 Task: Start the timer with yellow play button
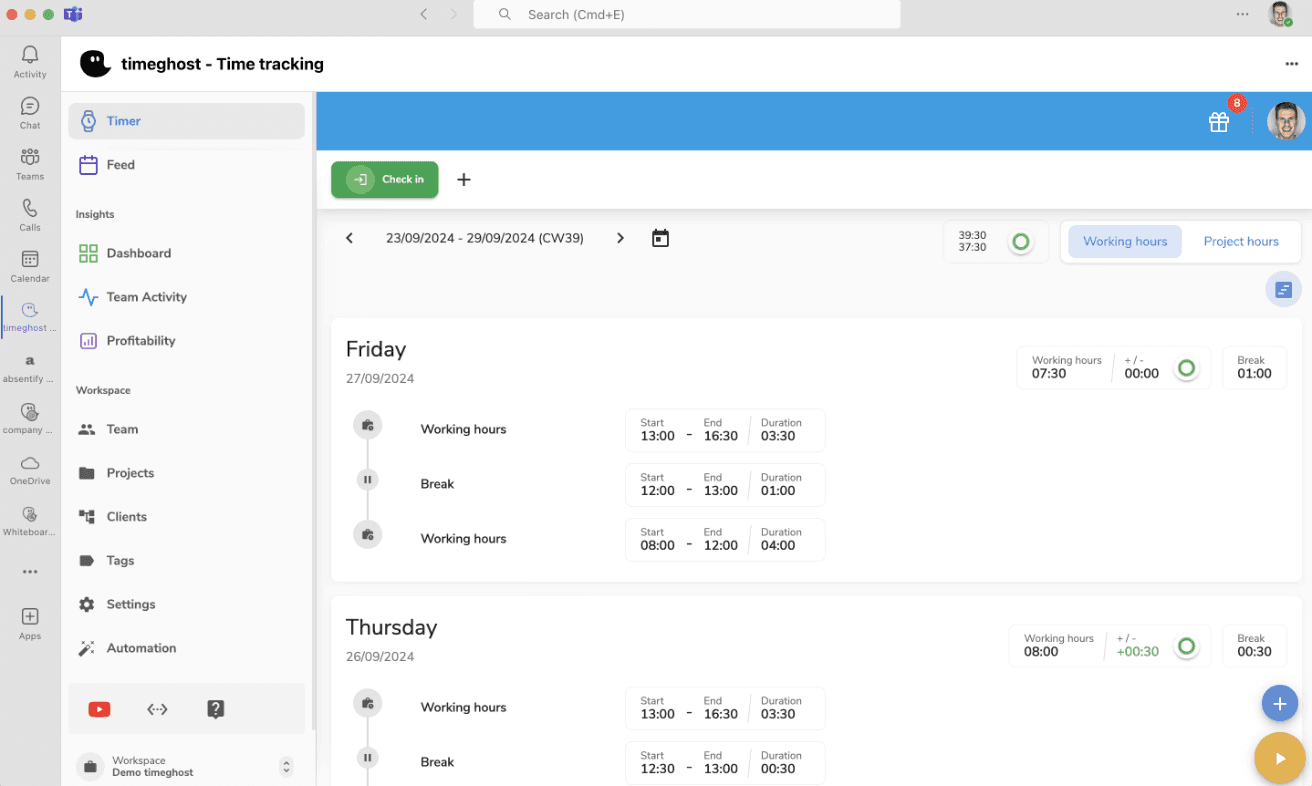click(x=1280, y=758)
